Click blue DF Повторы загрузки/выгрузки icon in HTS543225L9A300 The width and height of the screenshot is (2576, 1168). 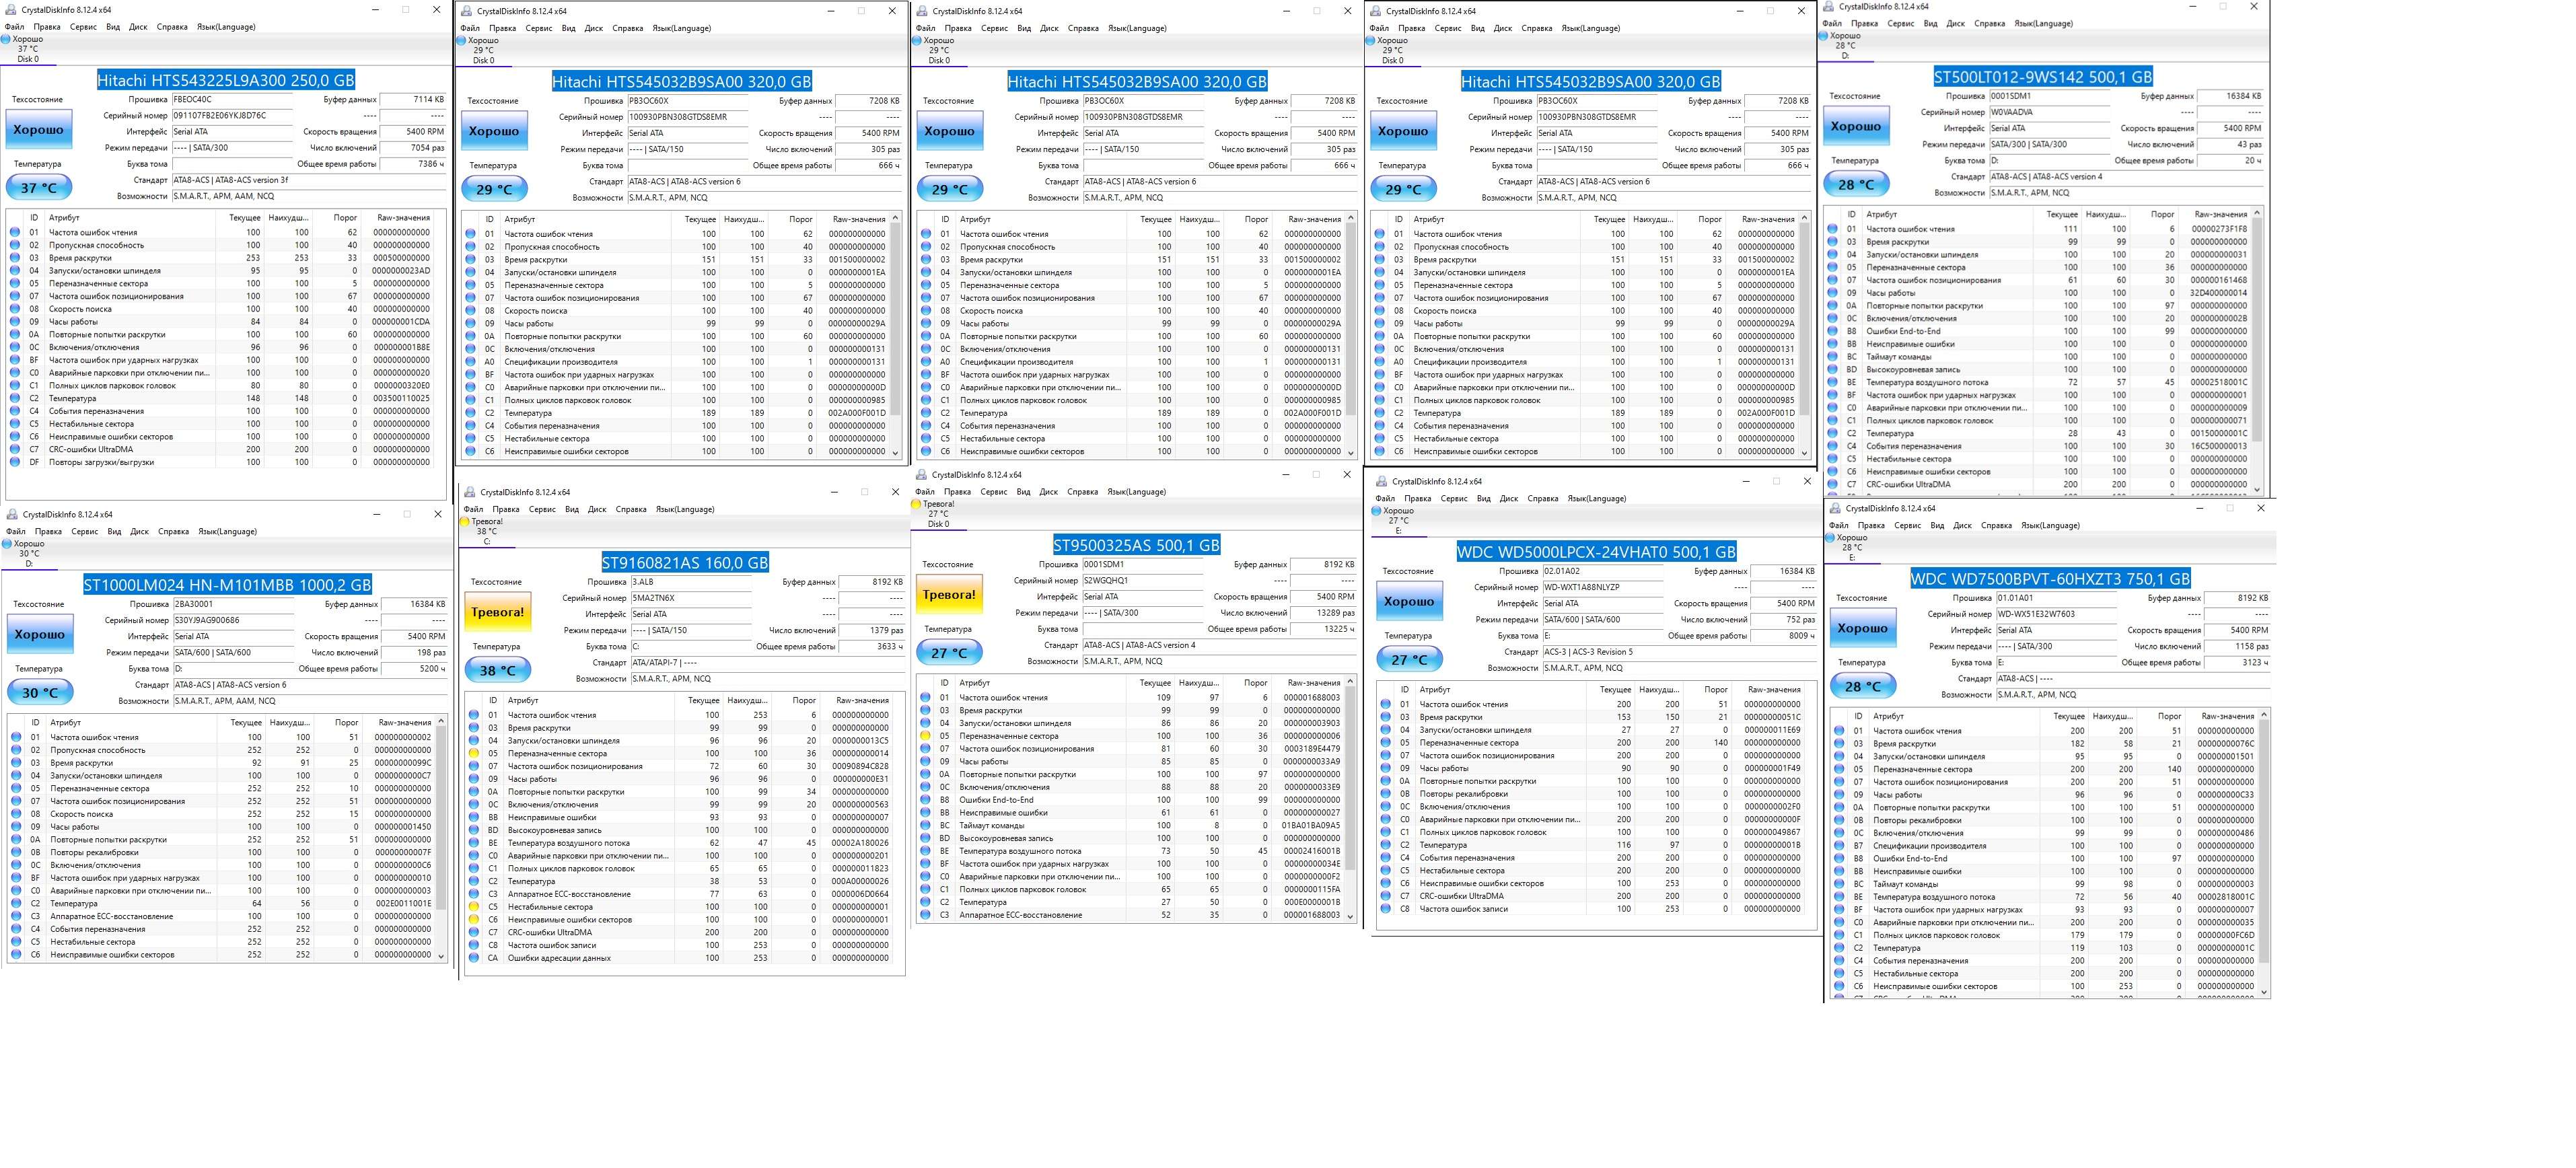(x=15, y=462)
